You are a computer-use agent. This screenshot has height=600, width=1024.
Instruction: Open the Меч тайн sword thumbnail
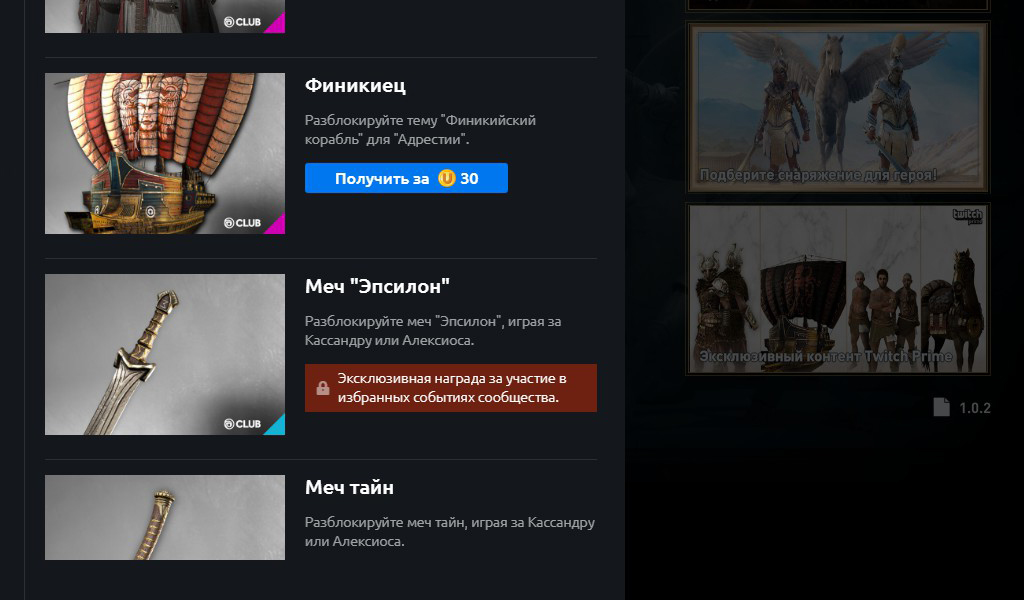pyautogui.click(x=165, y=517)
